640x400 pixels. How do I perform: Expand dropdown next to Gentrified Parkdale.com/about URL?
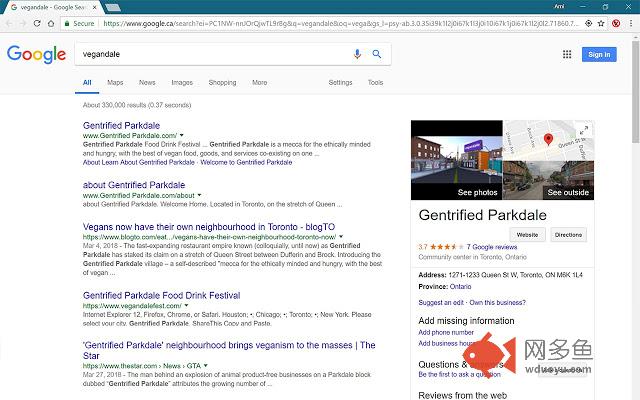(199, 195)
